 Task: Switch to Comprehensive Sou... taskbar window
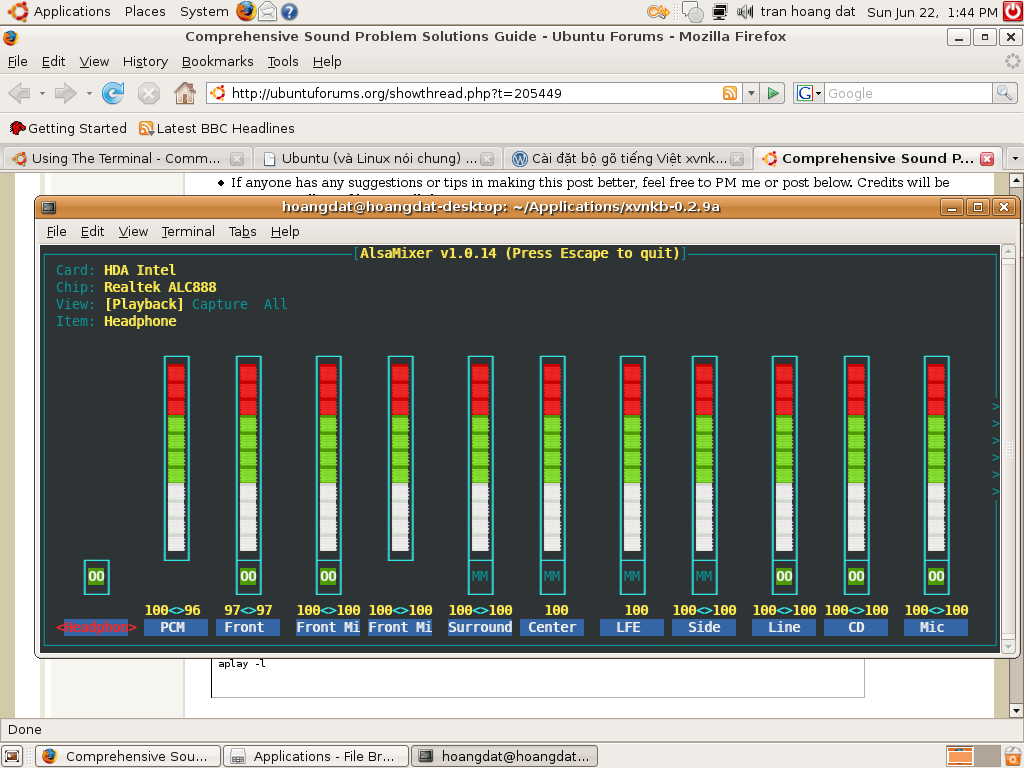(128, 756)
